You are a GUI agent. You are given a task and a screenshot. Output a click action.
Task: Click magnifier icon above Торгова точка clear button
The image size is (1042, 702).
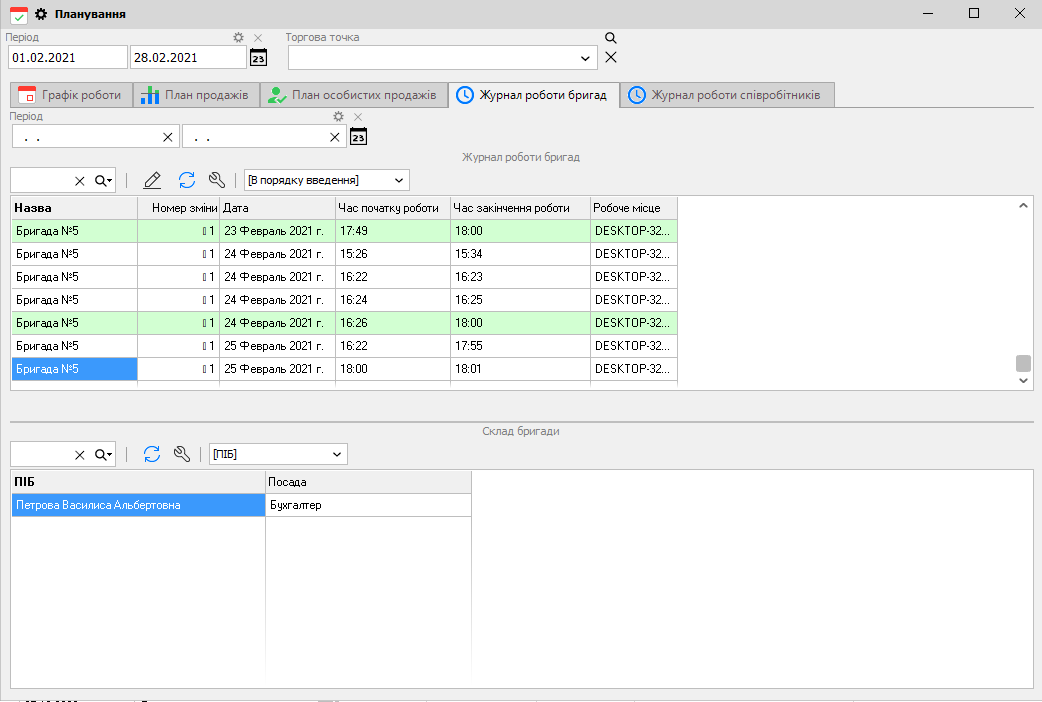point(611,38)
